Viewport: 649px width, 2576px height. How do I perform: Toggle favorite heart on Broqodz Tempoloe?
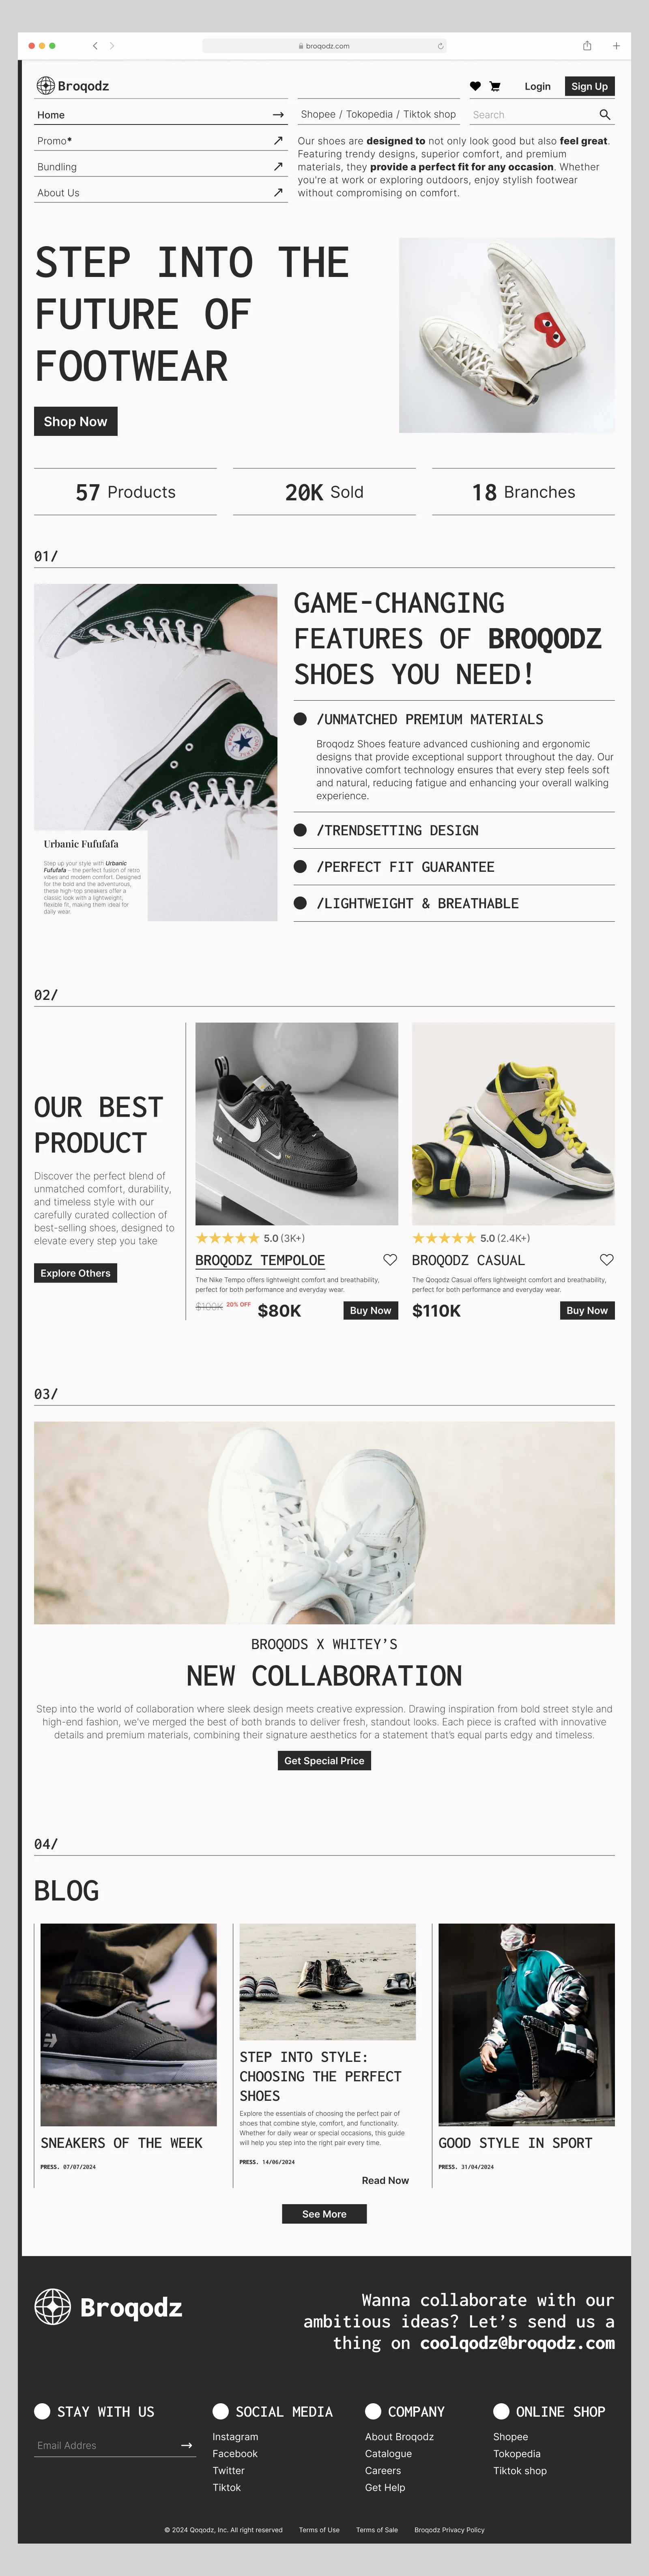(x=390, y=1260)
